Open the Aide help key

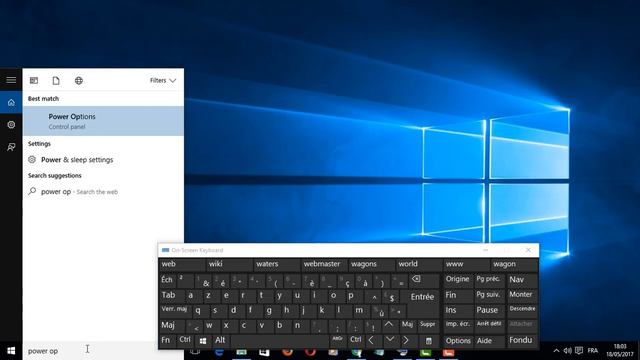click(x=490, y=340)
